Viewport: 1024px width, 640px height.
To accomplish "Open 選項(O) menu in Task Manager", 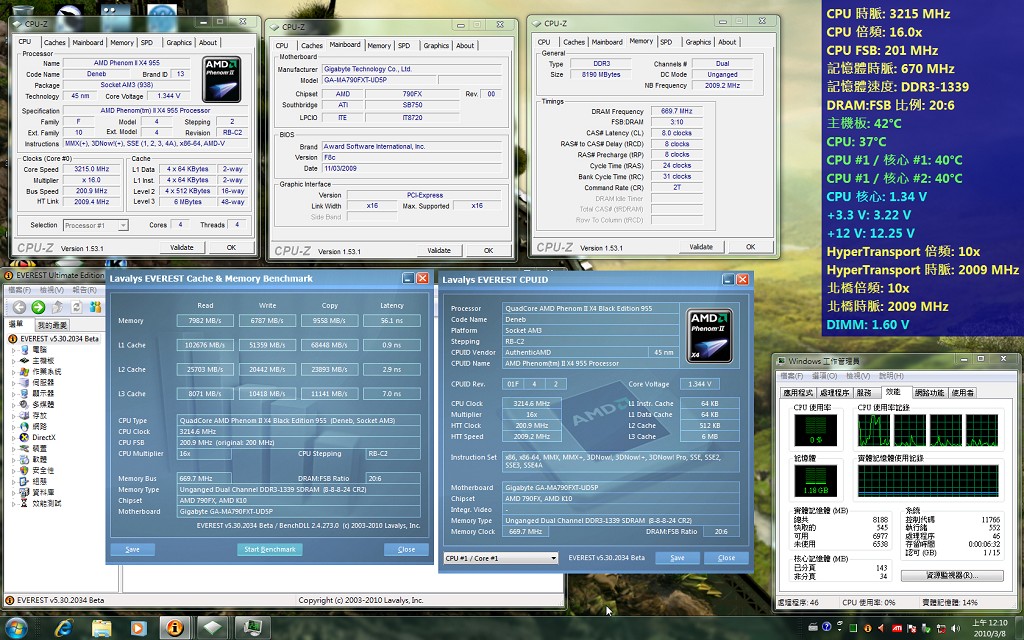I will pyautogui.click(x=824, y=376).
